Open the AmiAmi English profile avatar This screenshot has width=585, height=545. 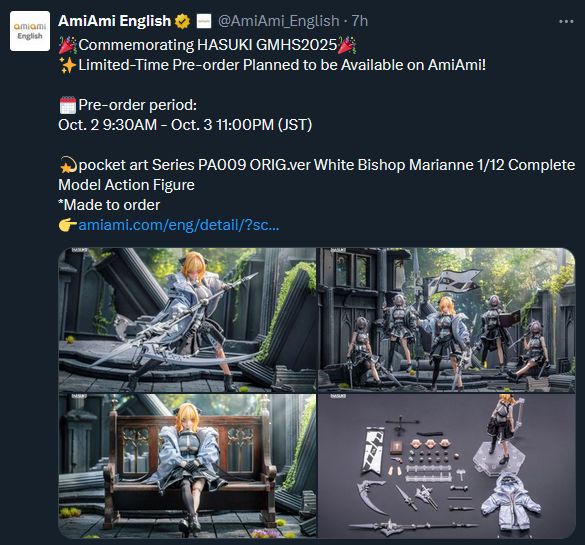point(30,31)
